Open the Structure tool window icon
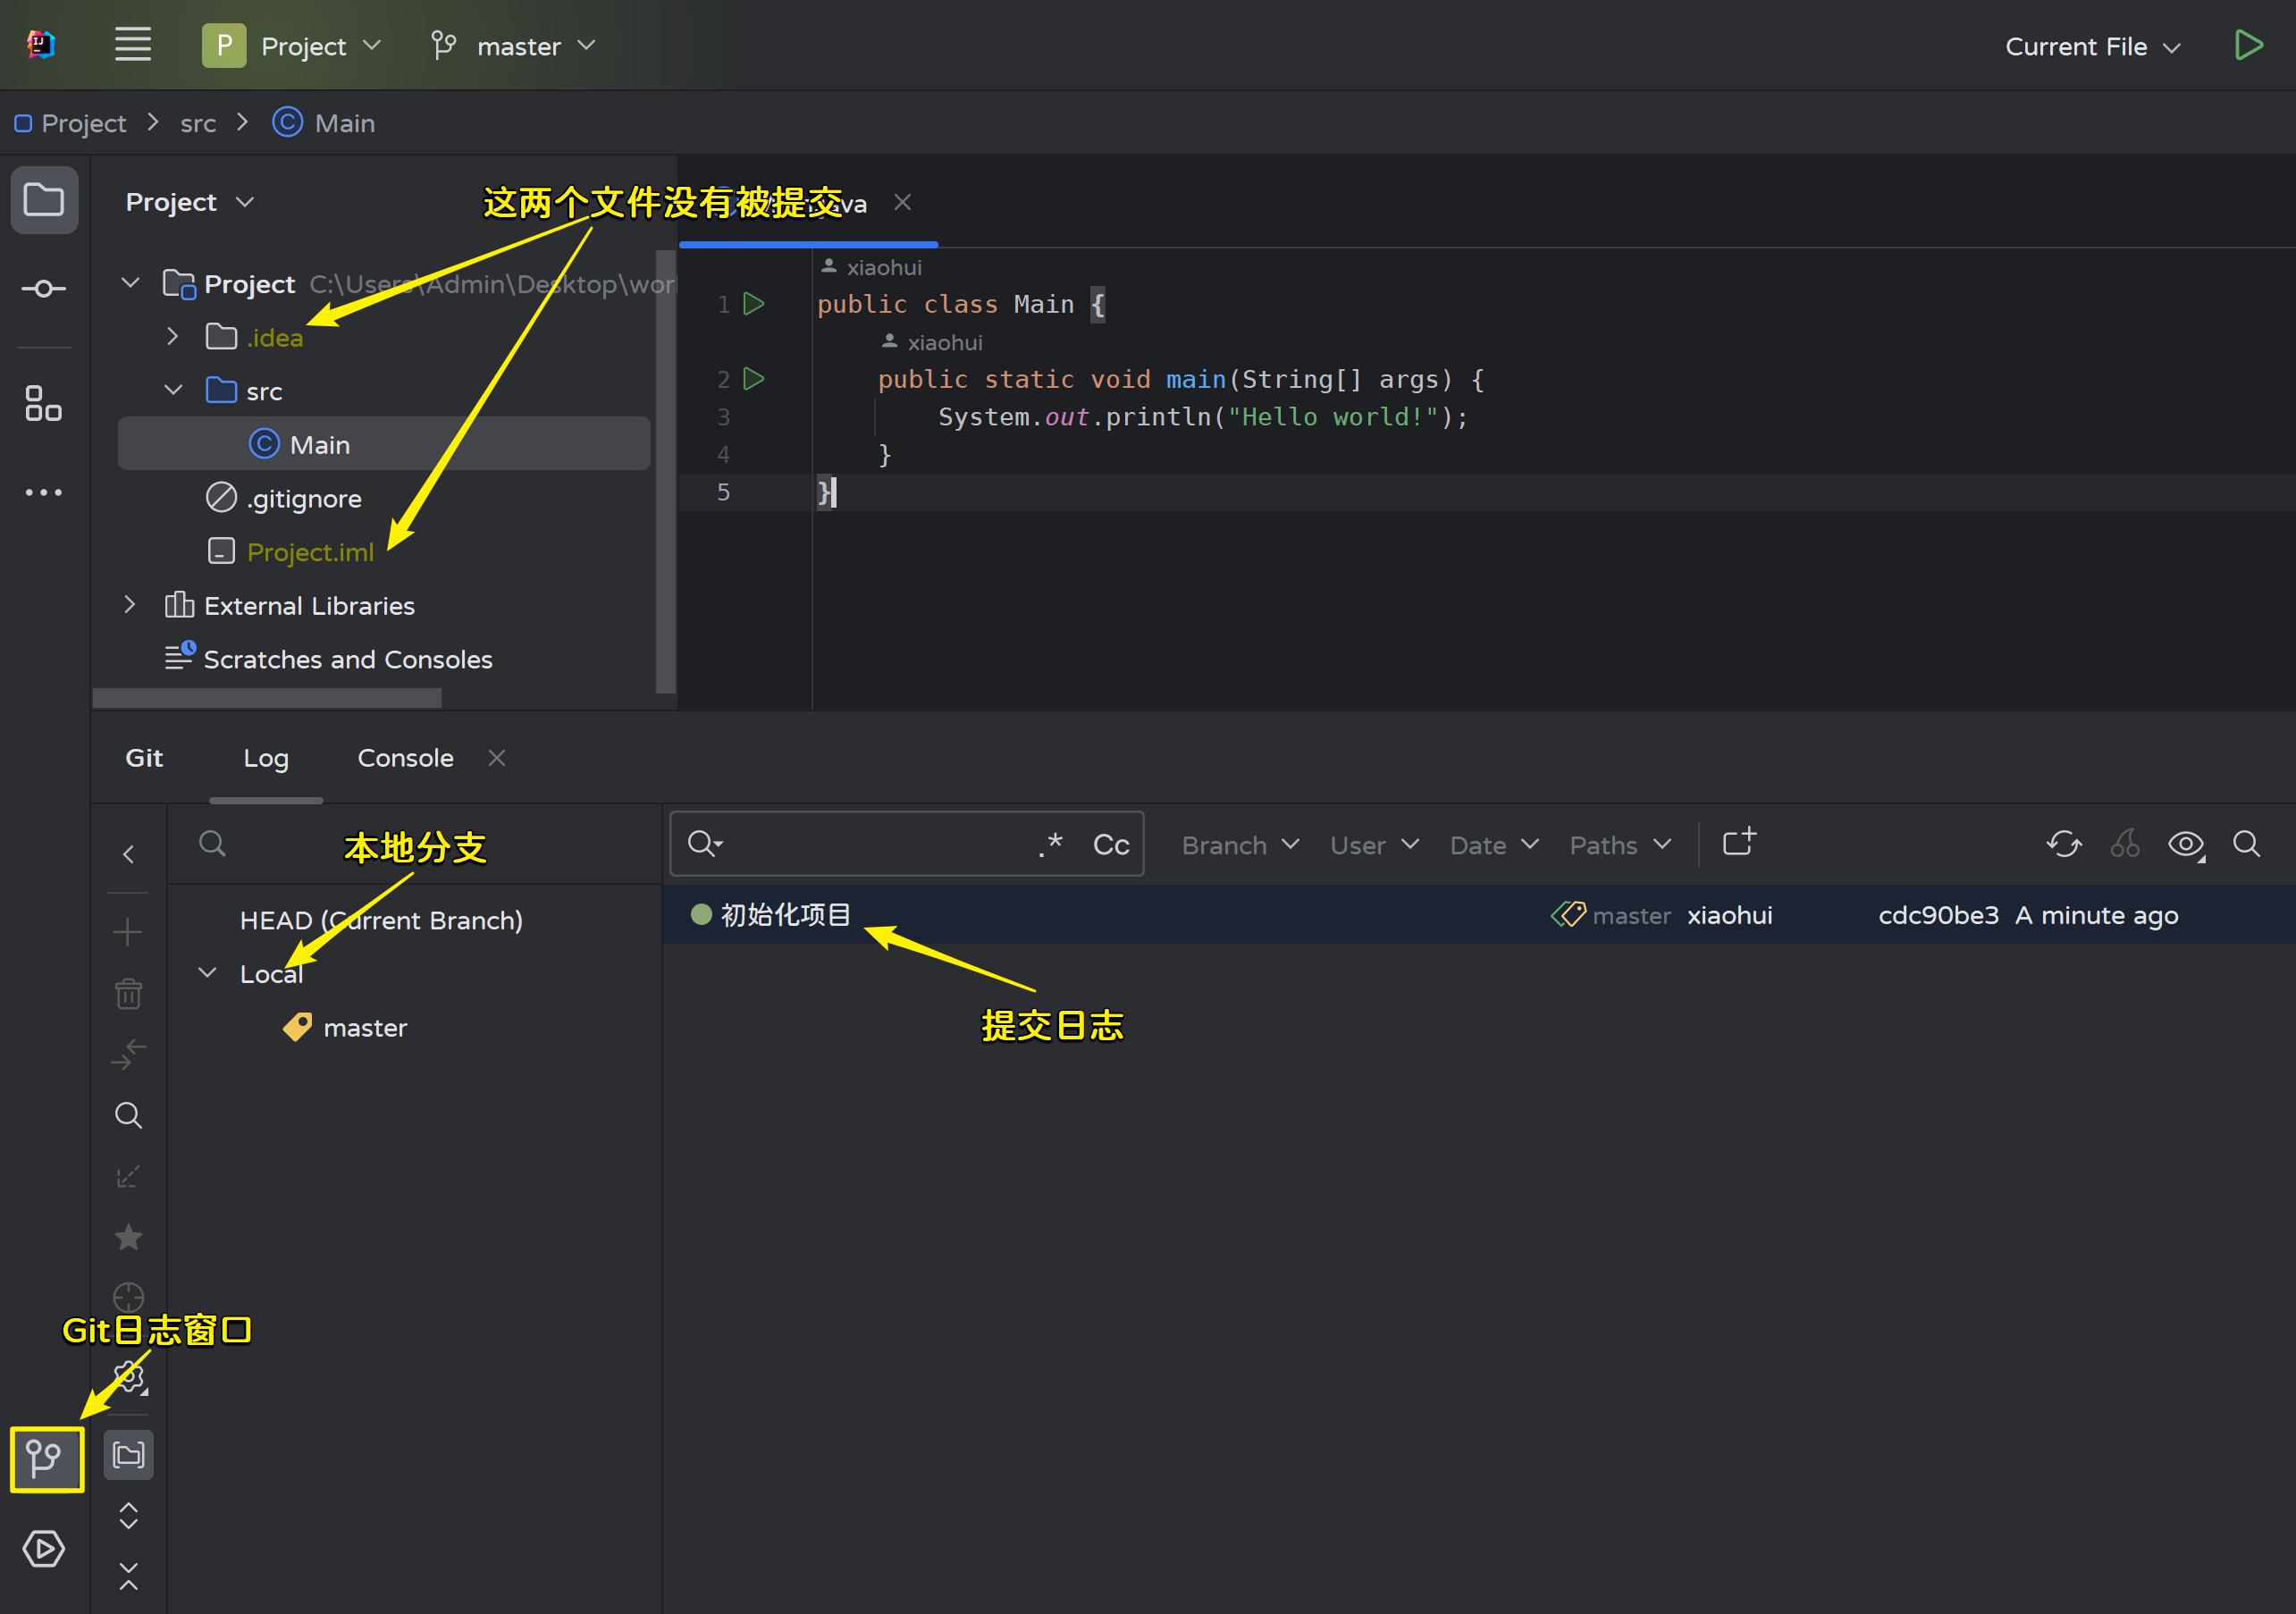This screenshot has width=2296, height=1614. 44,403
